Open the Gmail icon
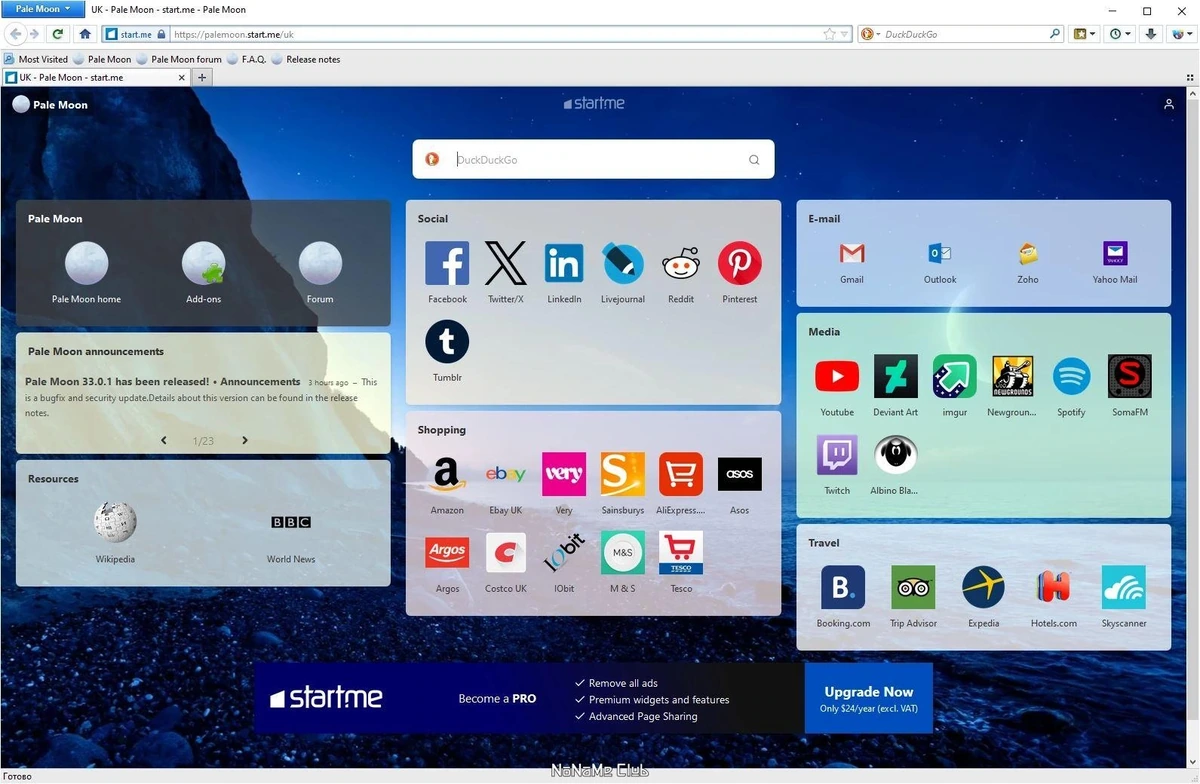Viewport: 1200px width, 784px height. pyautogui.click(x=852, y=253)
